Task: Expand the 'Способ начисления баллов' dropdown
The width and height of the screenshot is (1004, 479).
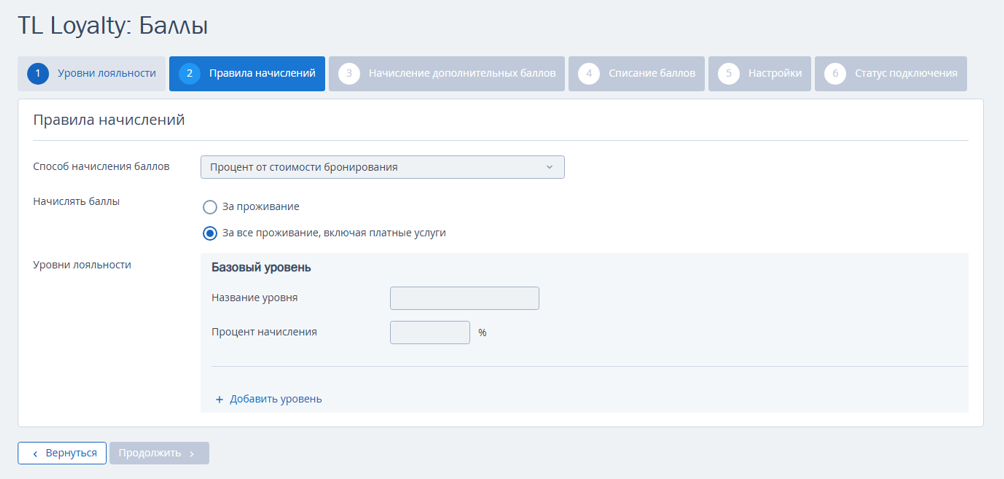Action: point(382,167)
